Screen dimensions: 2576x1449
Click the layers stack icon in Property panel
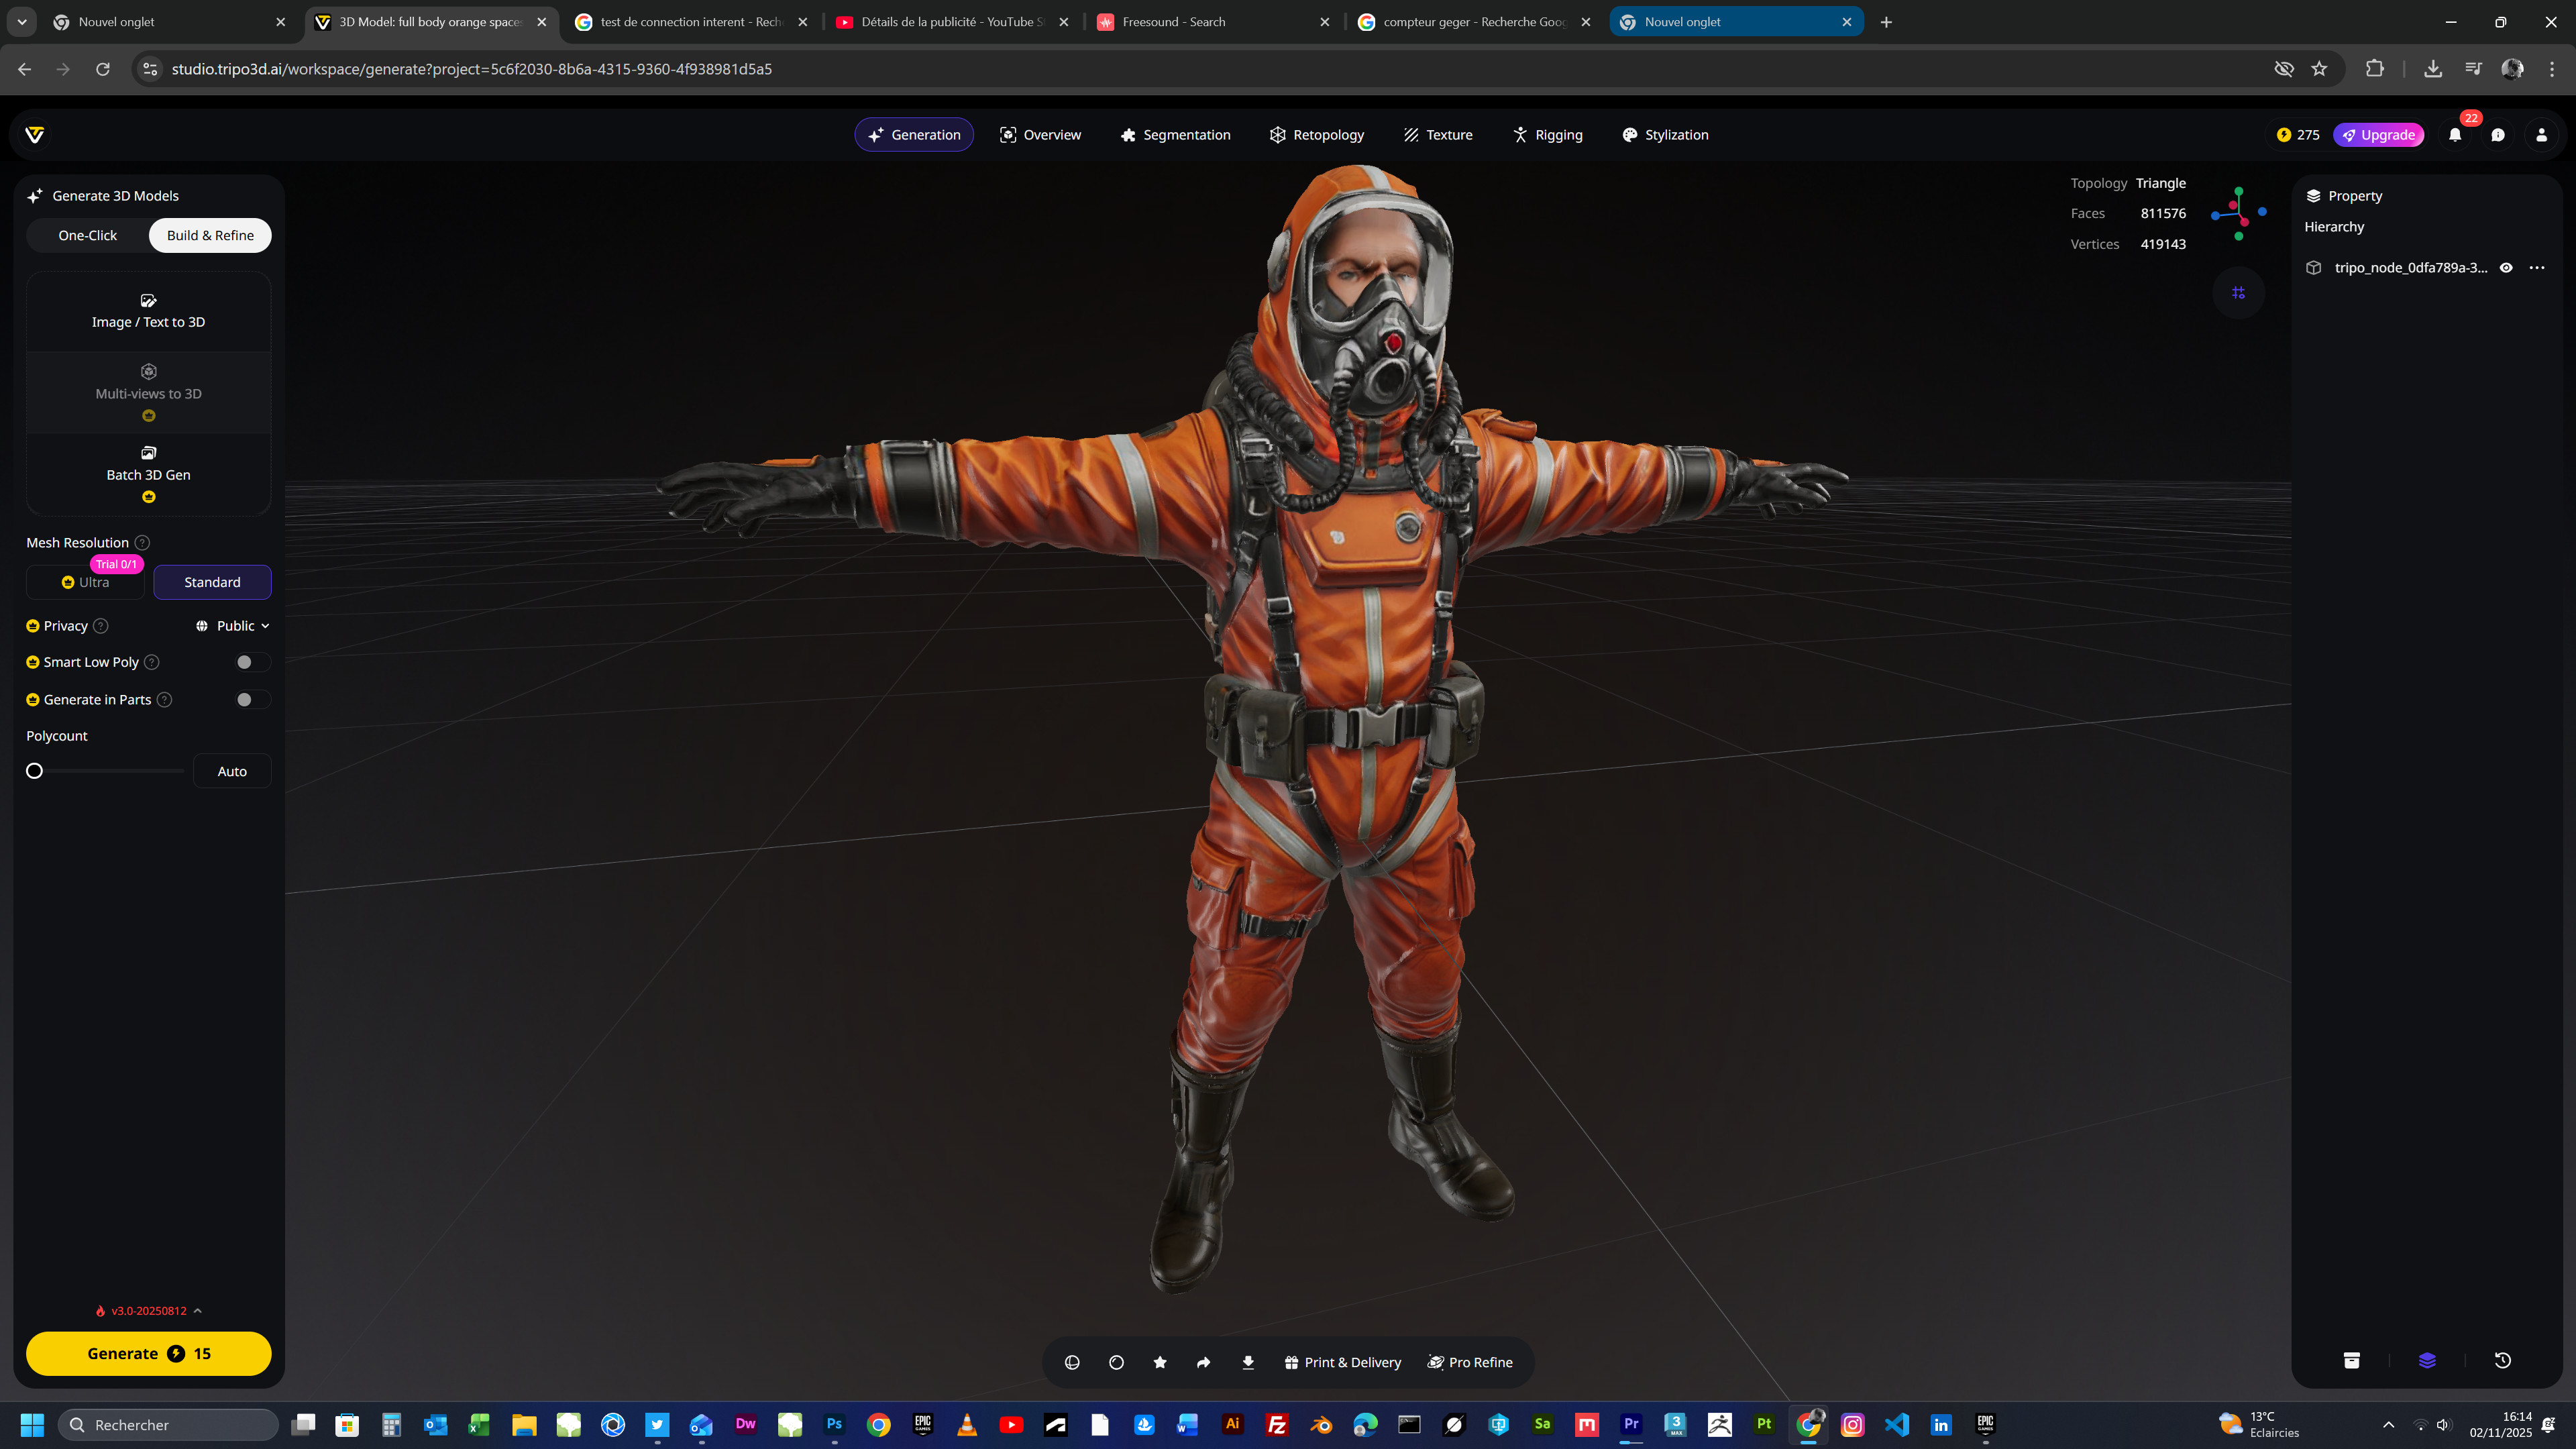pyautogui.click(x=2427, y=1360)
